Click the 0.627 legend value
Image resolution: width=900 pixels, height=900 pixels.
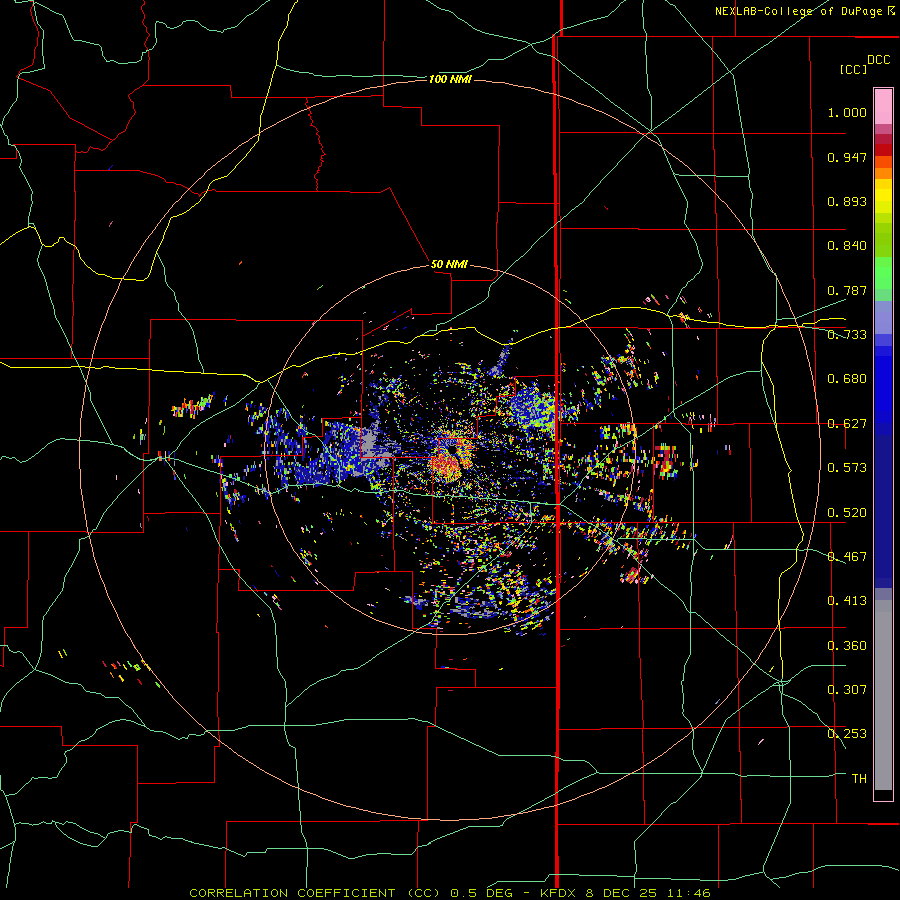(x=847, y=424)
